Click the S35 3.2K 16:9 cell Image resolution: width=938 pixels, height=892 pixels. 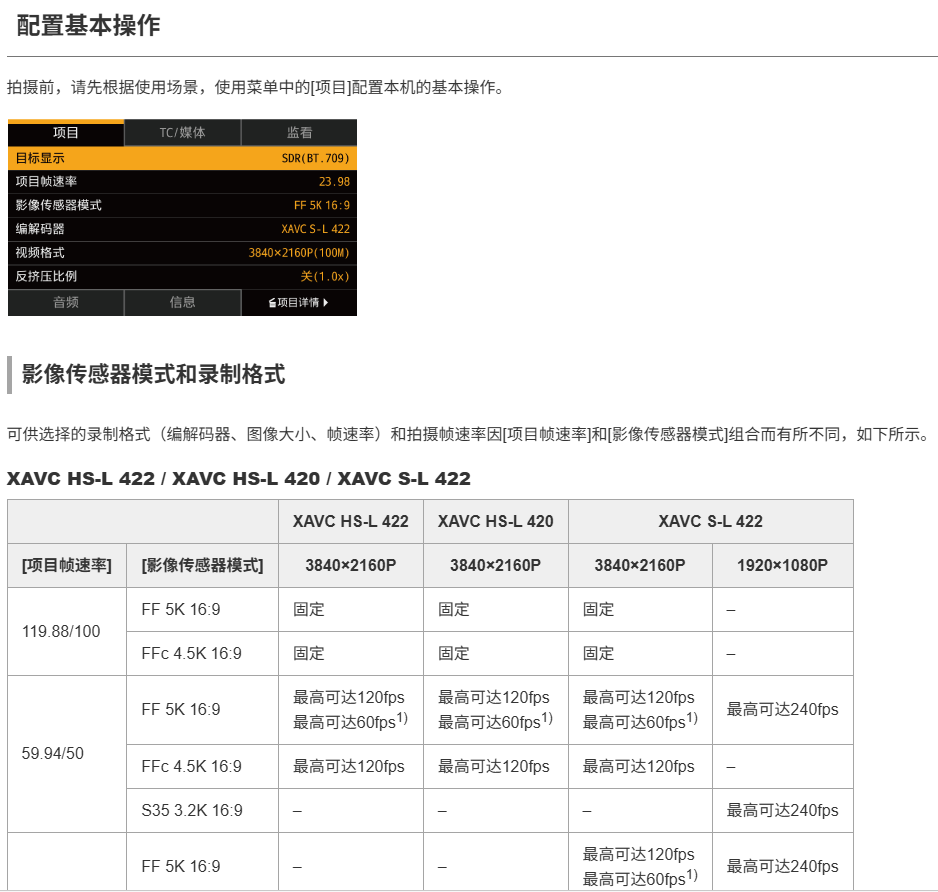pyautogui.click(x=202, y=811)
